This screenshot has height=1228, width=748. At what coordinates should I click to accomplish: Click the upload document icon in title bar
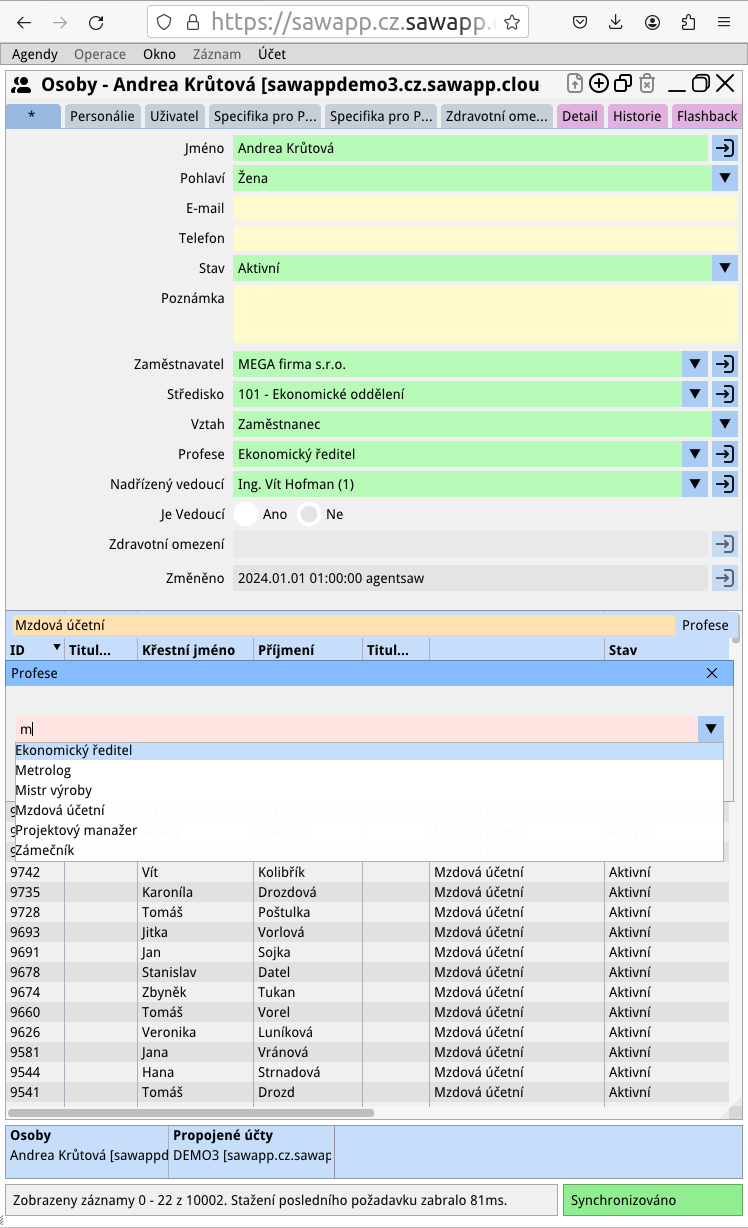click(x=574, y=84)
